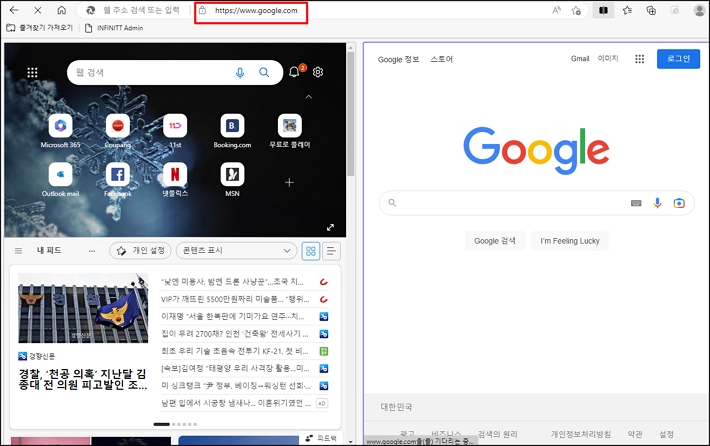Add a new quick link with plus
This screenshot has width=710, height=446.
289,182
